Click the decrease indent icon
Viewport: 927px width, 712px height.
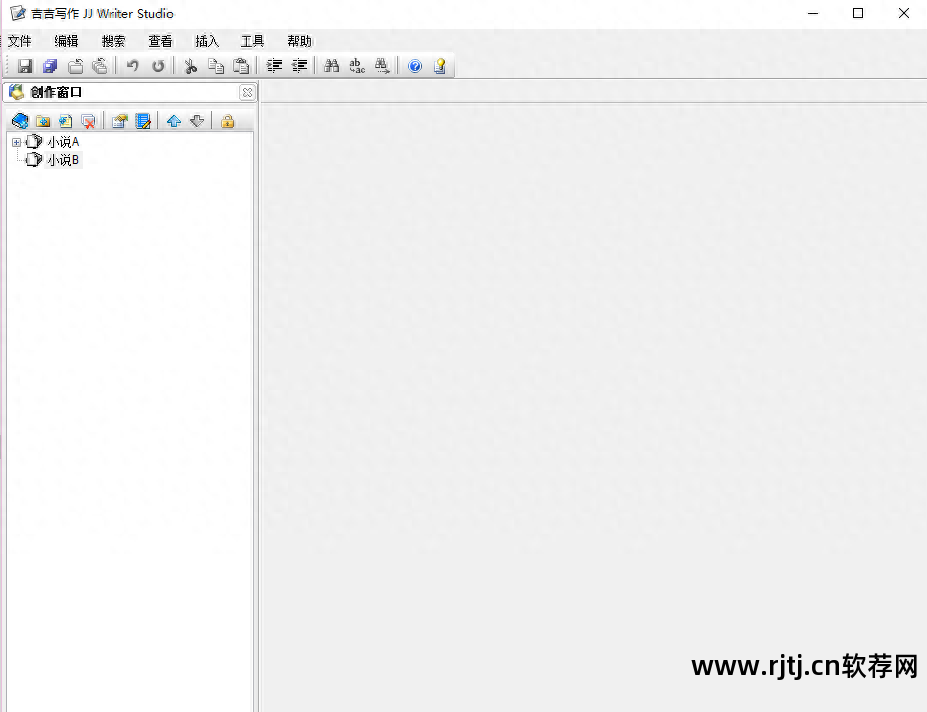click(x=300, y=66)
